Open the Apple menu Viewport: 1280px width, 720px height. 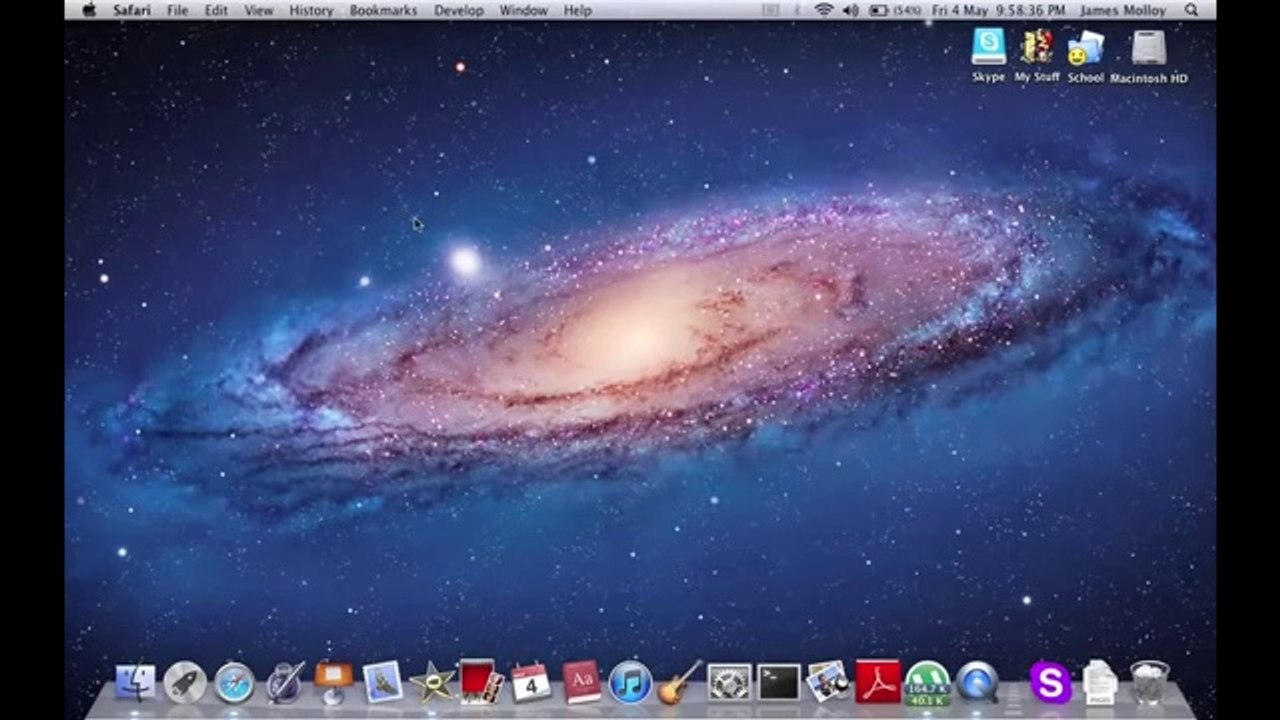89,10
